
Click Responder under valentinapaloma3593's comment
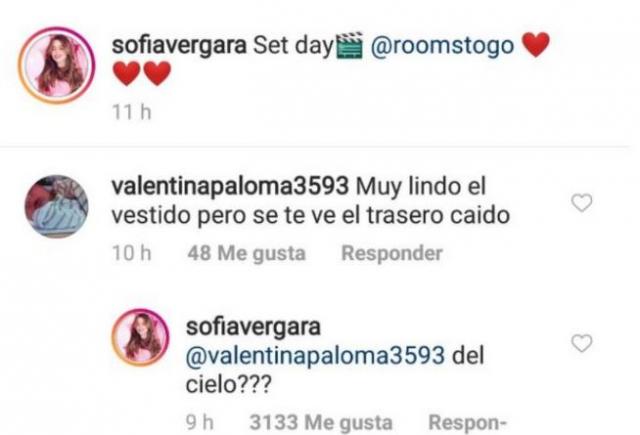coord(392,253)
